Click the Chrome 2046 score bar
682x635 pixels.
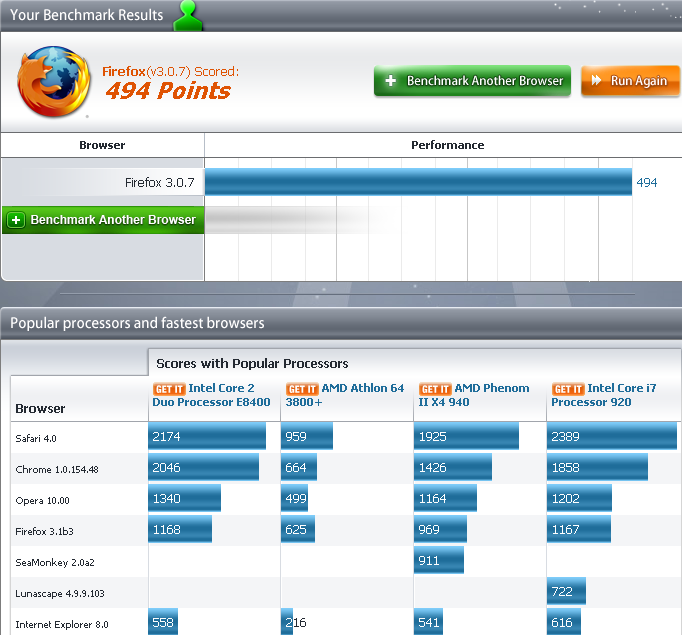pos(204,467)
